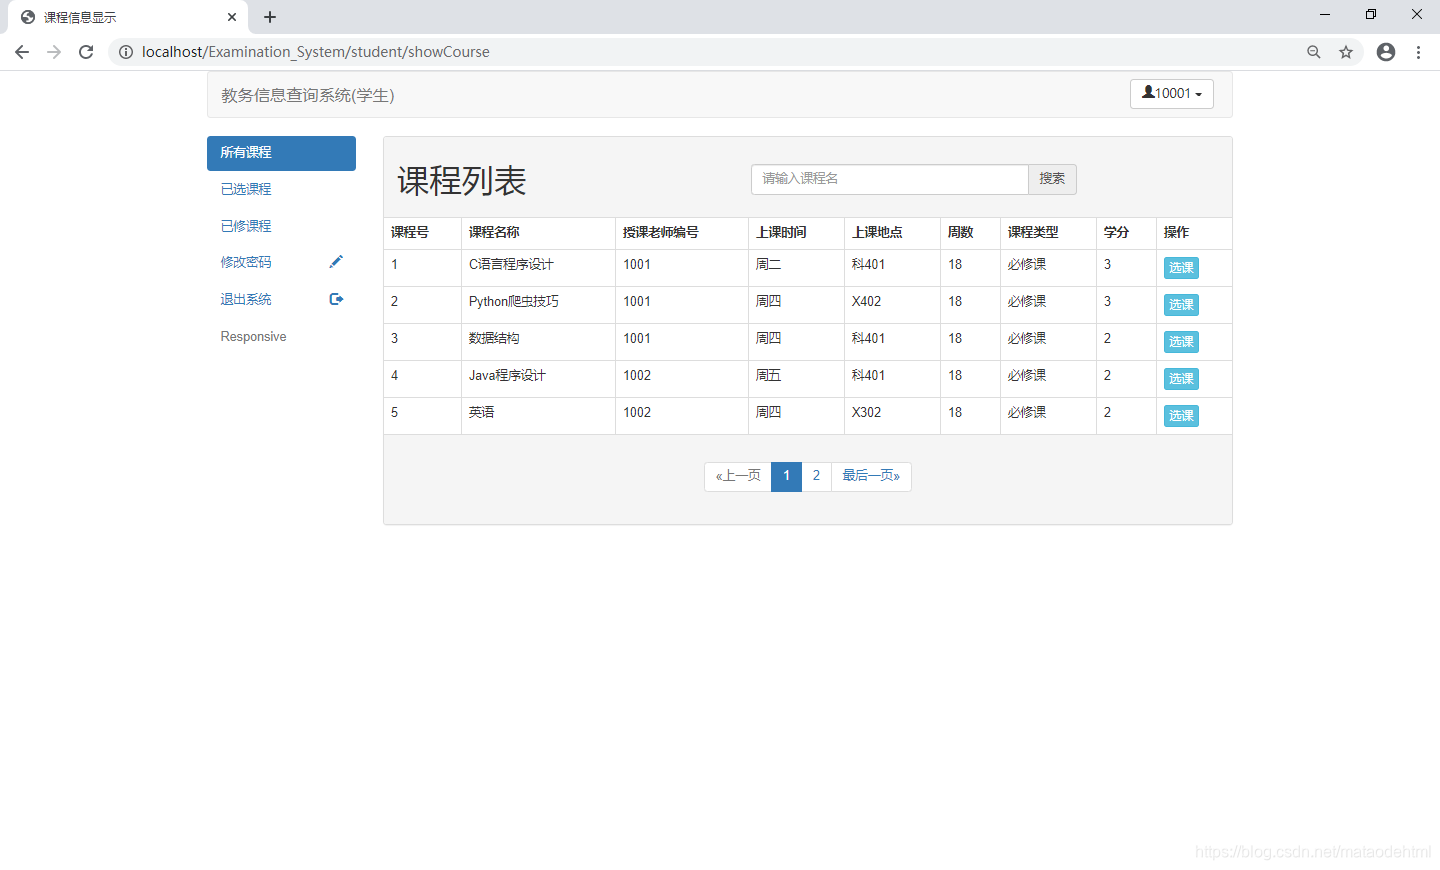Click the 课程列表 page heading
This screenshot has width=1440, height=870.
pos(462,181)
